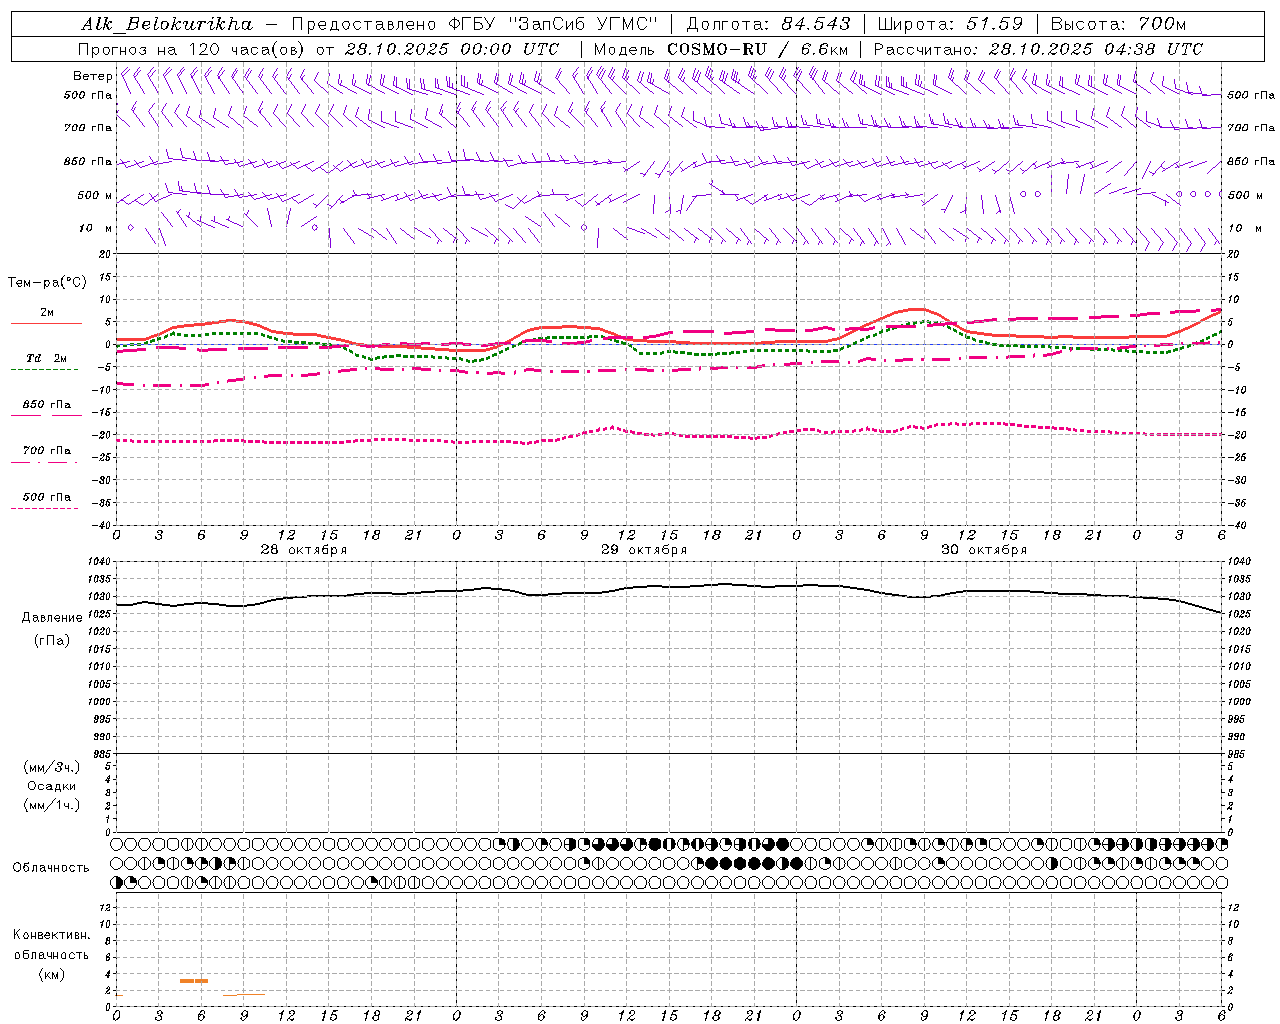Screen dimensions: 1280x1024
Task: Click the thin orange convective line near hour 9
Action: coord(244,994)
